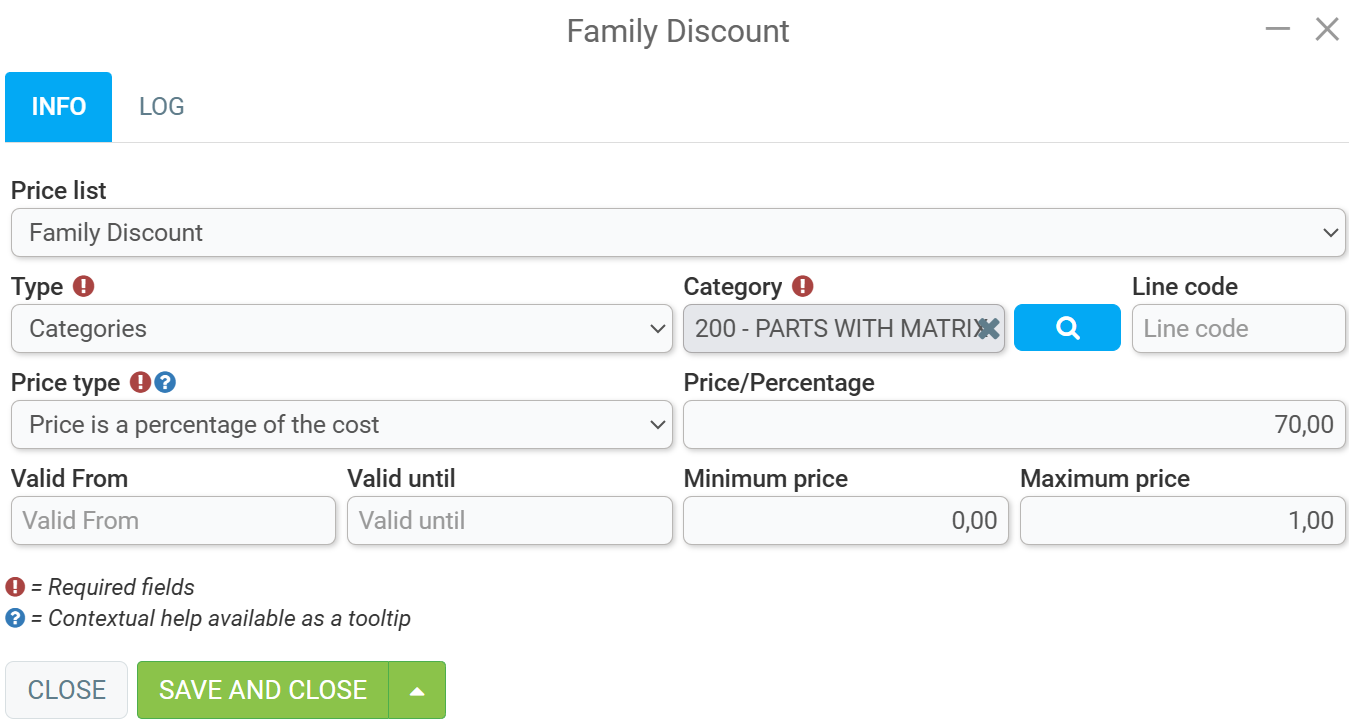Viewport: 1349px width, 728px height.
Task: Click the SAVE AND CLOSE button
Action: pyautogui.click(x=263, y=690)
